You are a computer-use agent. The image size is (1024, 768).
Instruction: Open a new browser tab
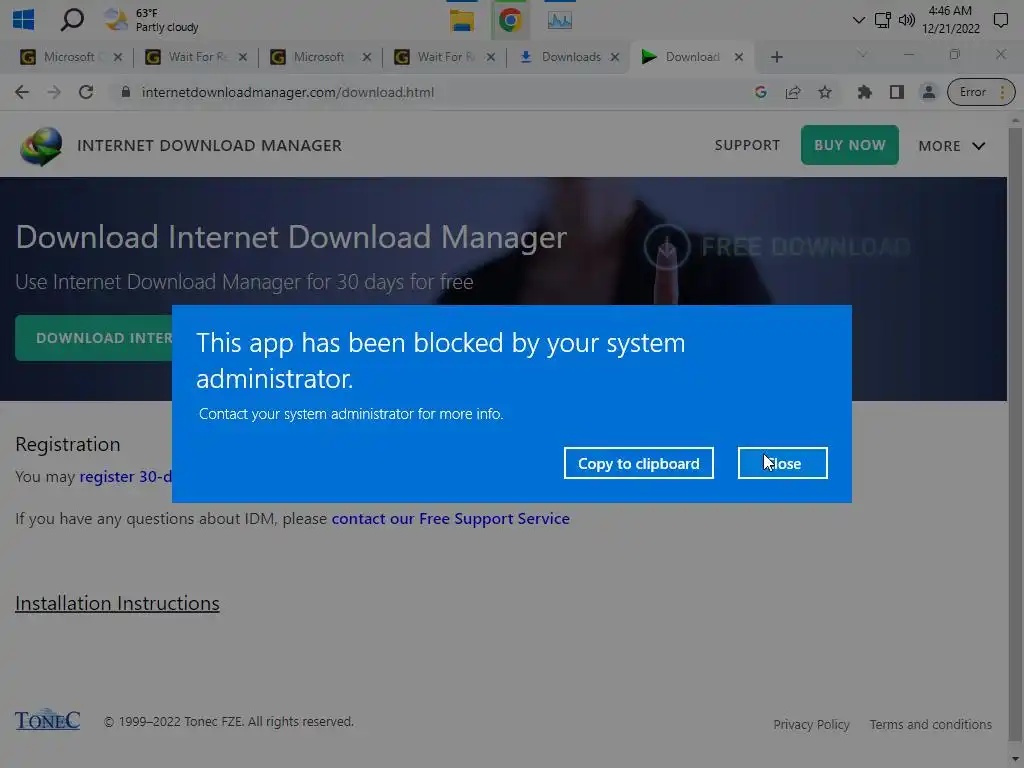776,57
